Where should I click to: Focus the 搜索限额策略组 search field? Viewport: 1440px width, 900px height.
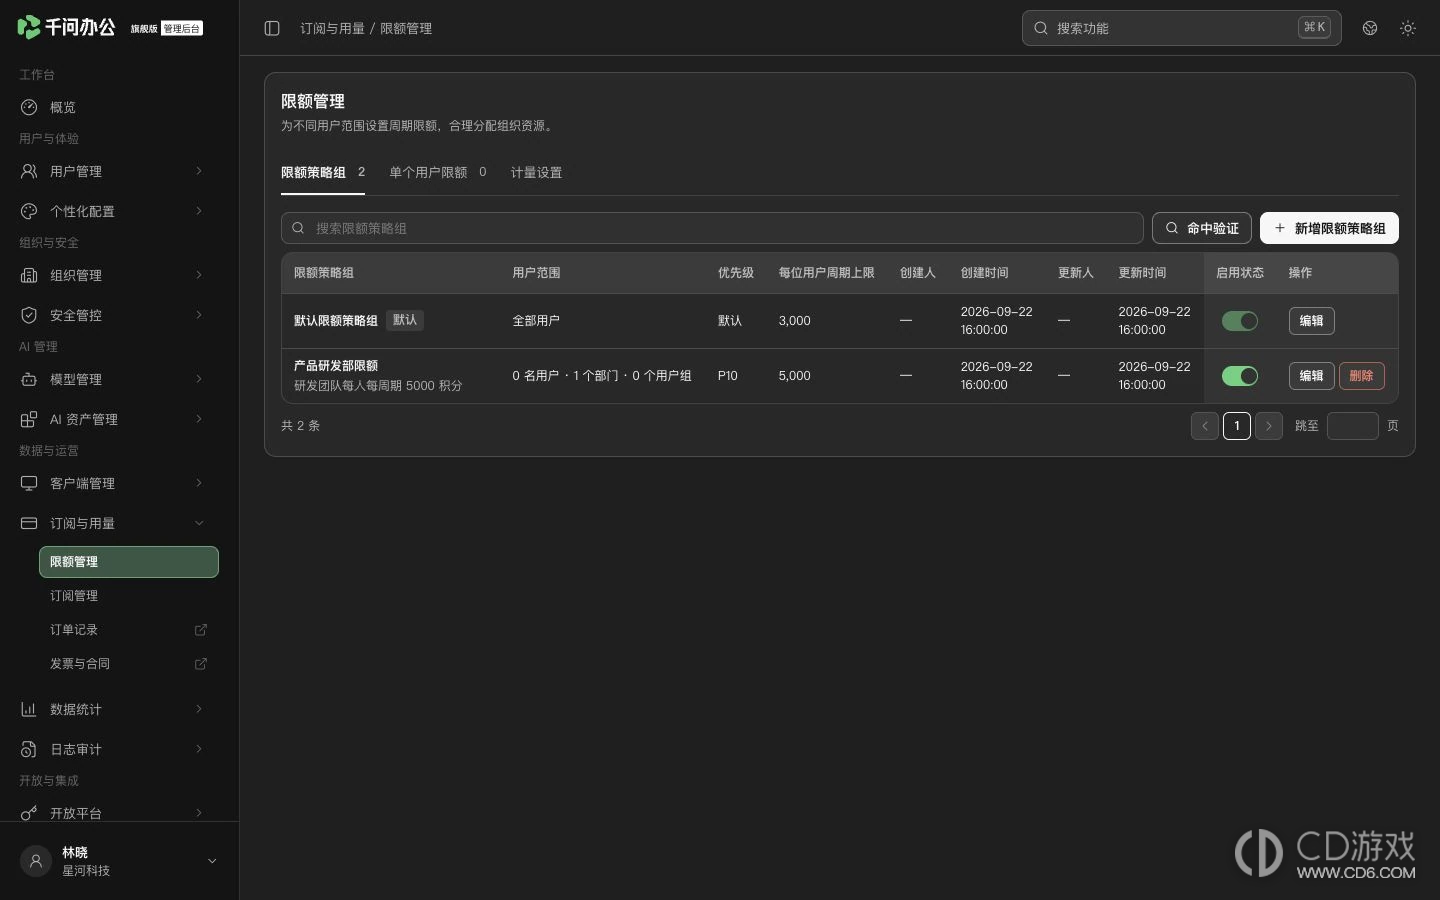tap(712, 228)
